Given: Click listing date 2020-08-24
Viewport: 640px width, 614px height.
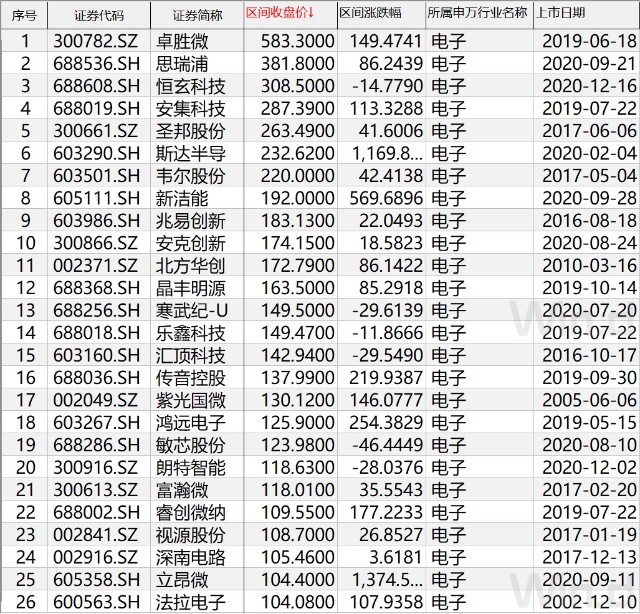Looking at the screenshot, I should click(x=589, y=243).
